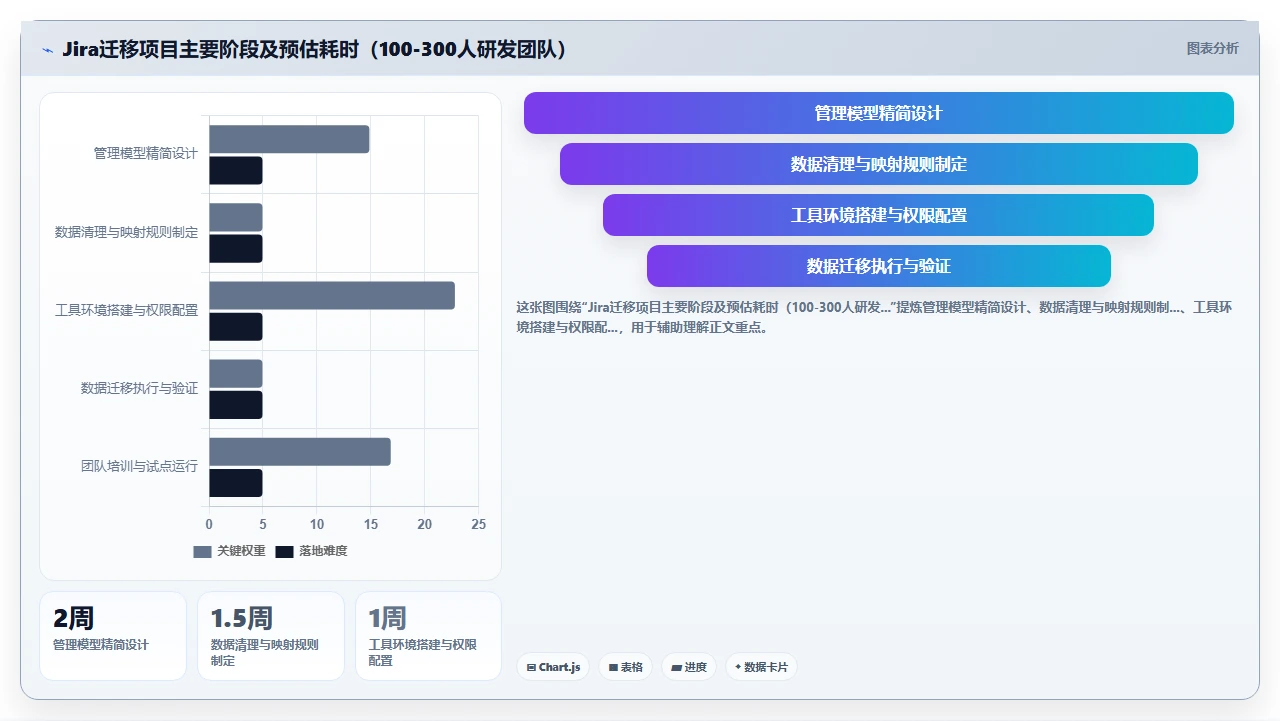The height and width of the screenshot is (721, 1280).
Task: Click 关键权重 bar for 工具环境搭建与权限配置
Action: (x=332, y=295)
